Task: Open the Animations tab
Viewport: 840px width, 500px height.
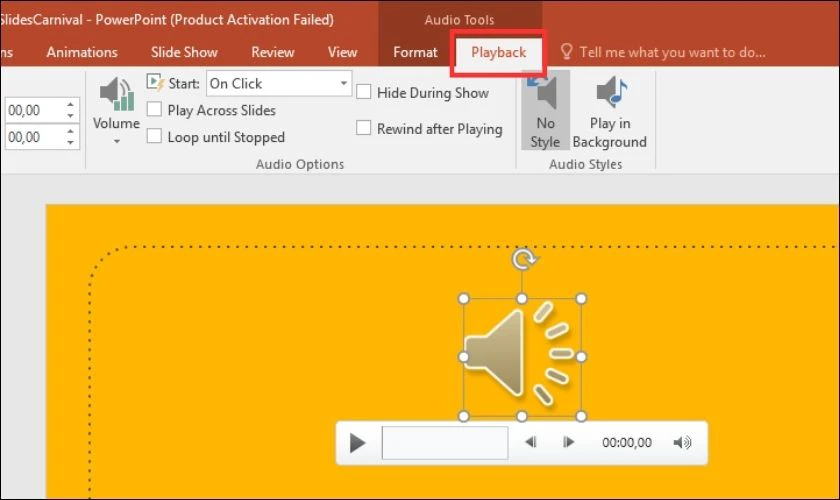Action: [82, 52]
